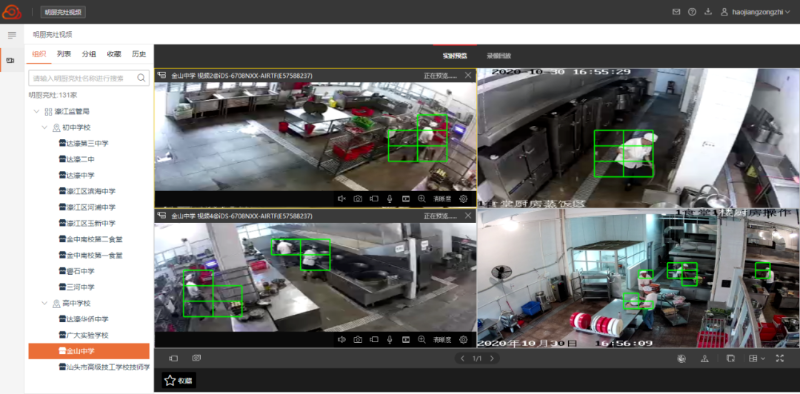Open the window layout grid dropdown
The image size is (800, 394).
[x=757, y=358]
